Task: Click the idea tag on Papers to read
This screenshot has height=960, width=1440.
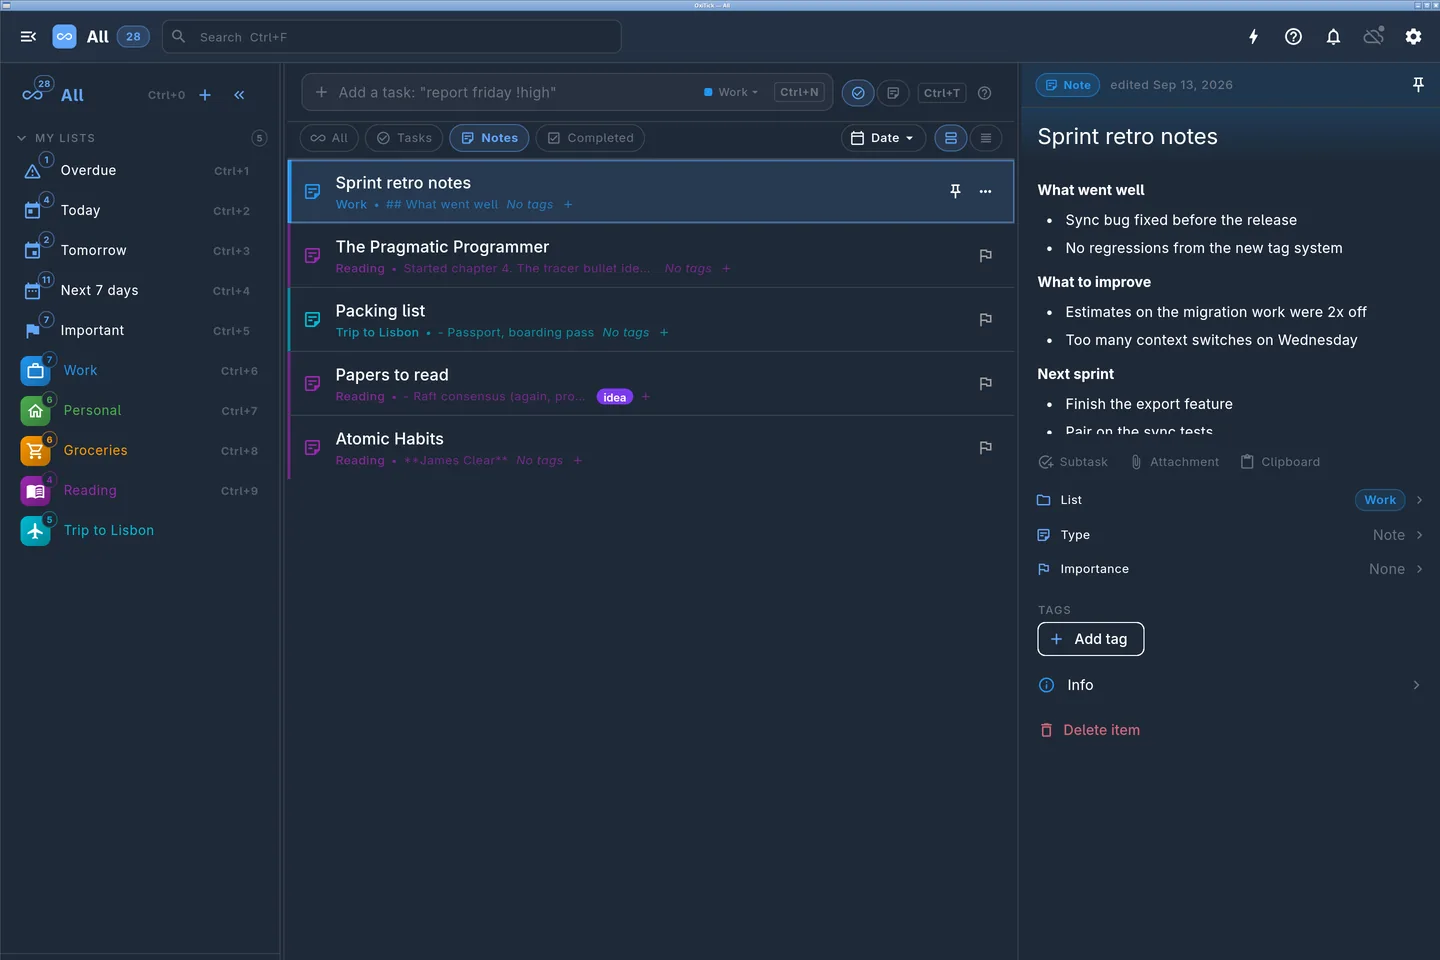Action: 615,397
